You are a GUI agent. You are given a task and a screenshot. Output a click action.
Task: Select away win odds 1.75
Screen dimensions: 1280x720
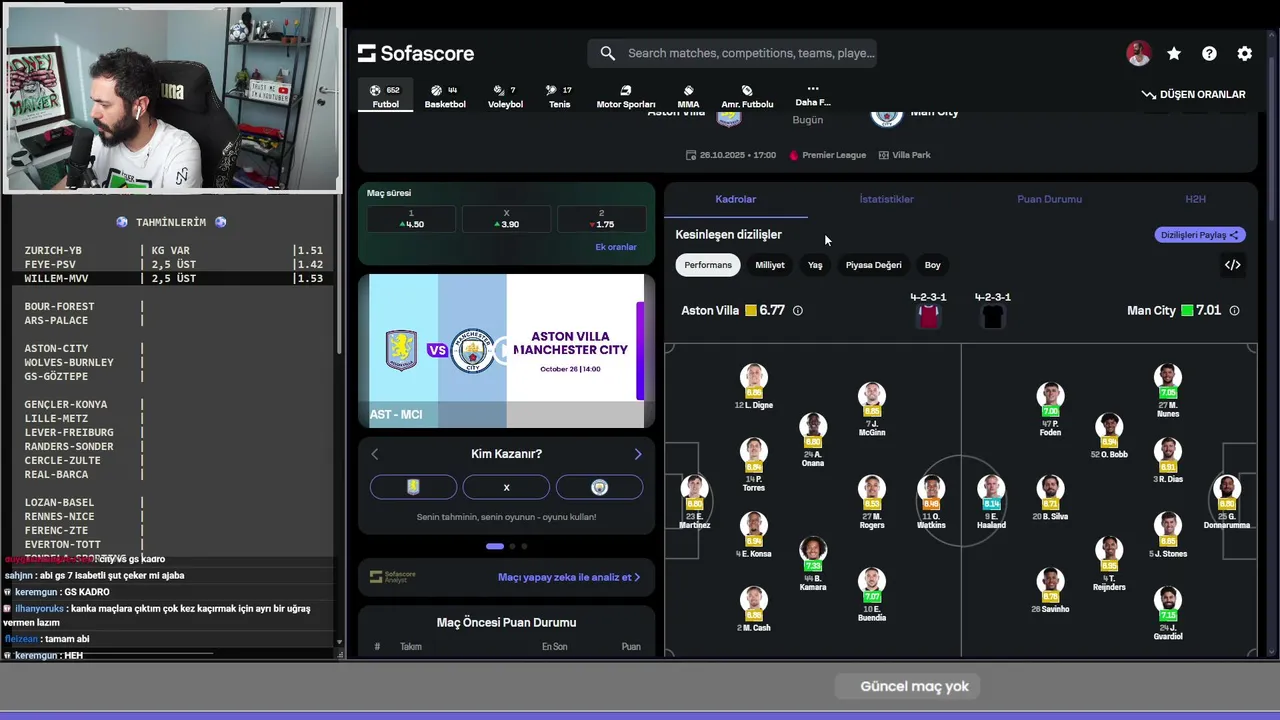(x=601, y=219)
